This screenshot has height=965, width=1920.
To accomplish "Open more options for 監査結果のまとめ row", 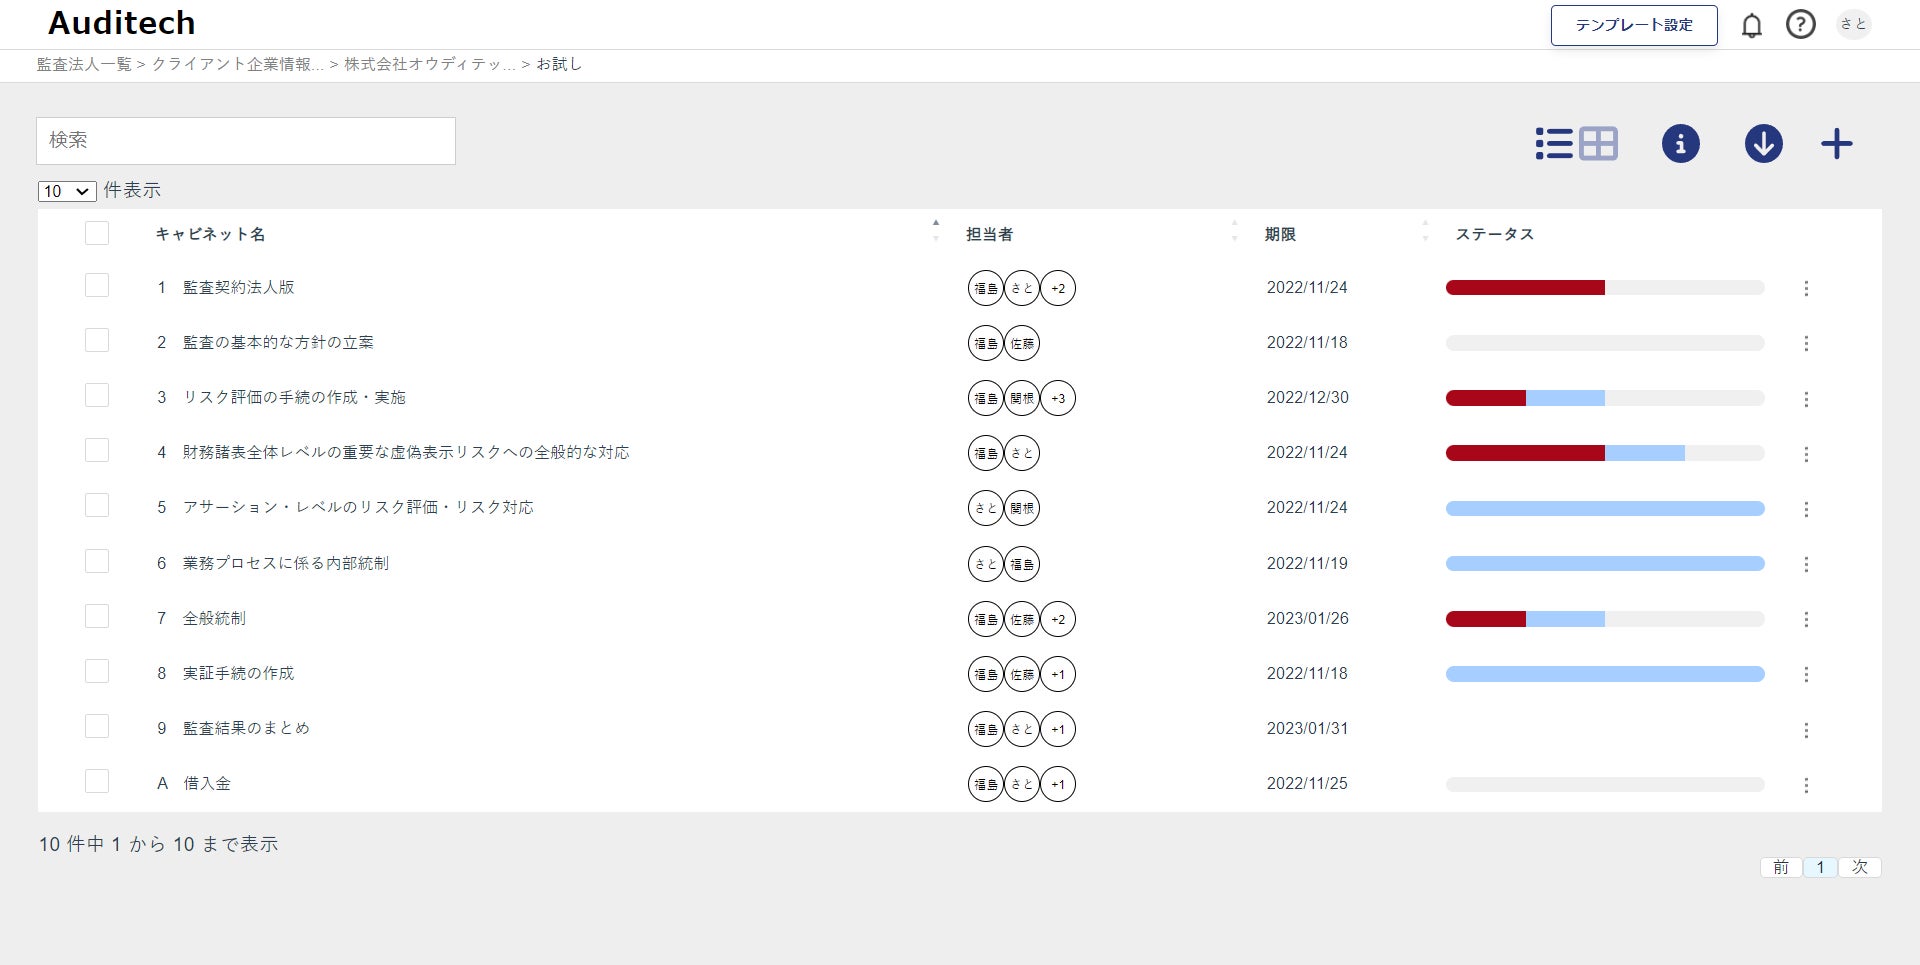I will click(1806, 730).
